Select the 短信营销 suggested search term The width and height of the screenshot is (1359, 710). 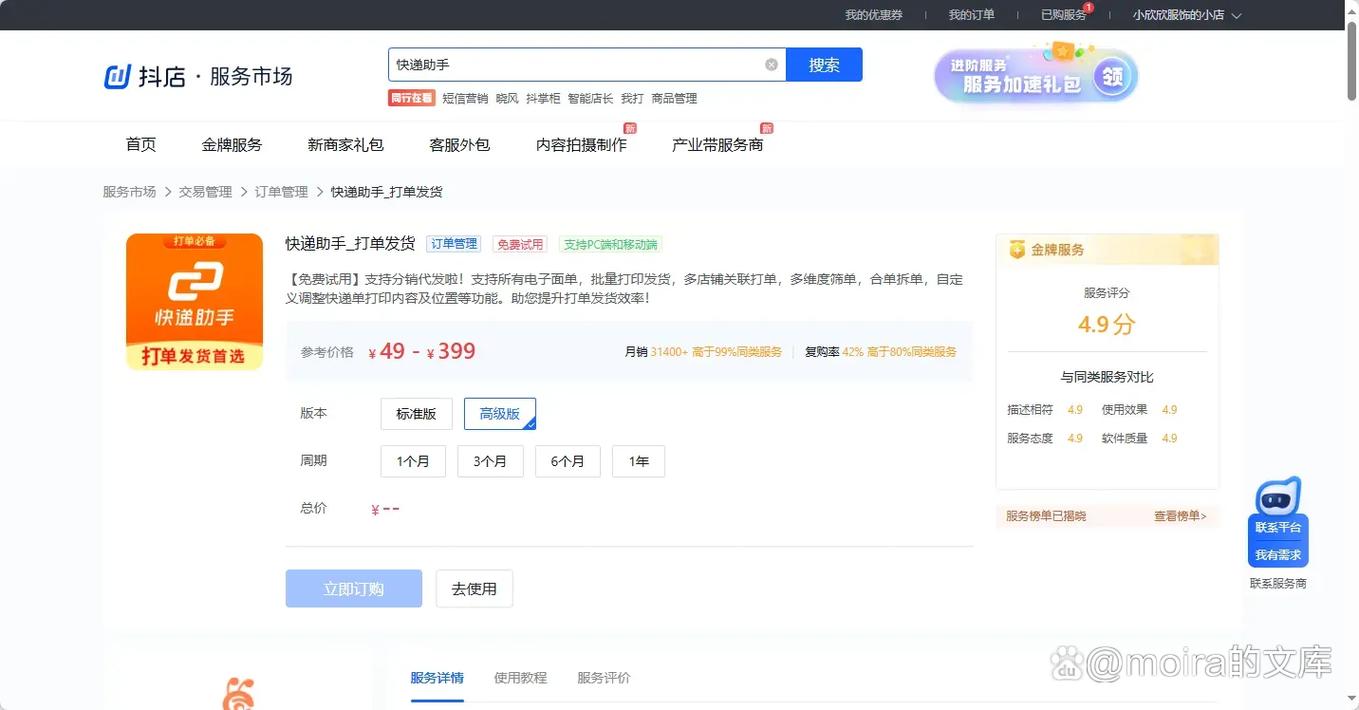pos(465,98)
